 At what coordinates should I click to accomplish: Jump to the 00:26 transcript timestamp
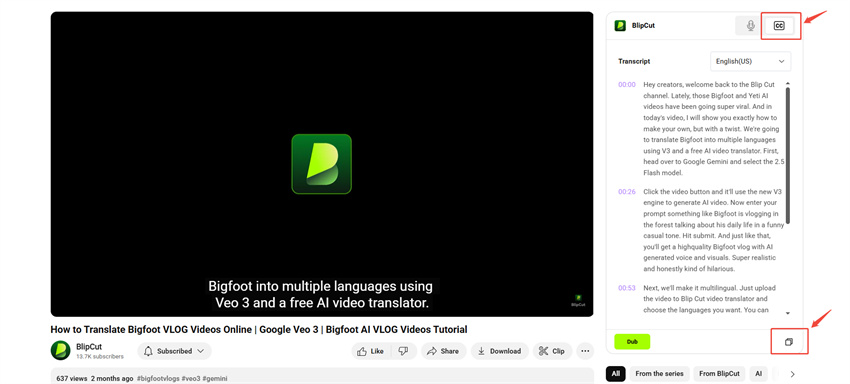tap(627, 192)
